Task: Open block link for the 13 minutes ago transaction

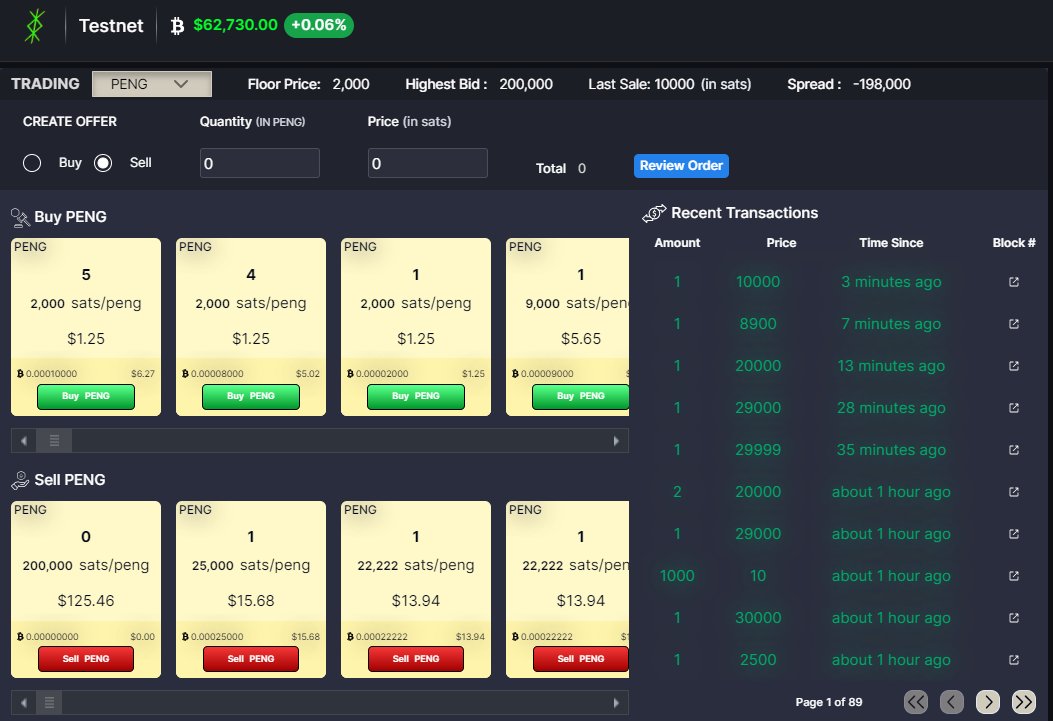Action: pyautogui.click(x=1014, y=366)
